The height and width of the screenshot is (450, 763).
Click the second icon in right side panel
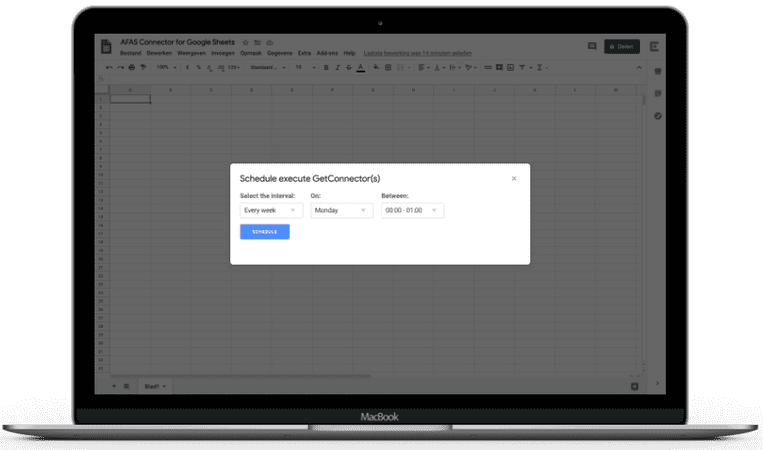tap(658, 93)
